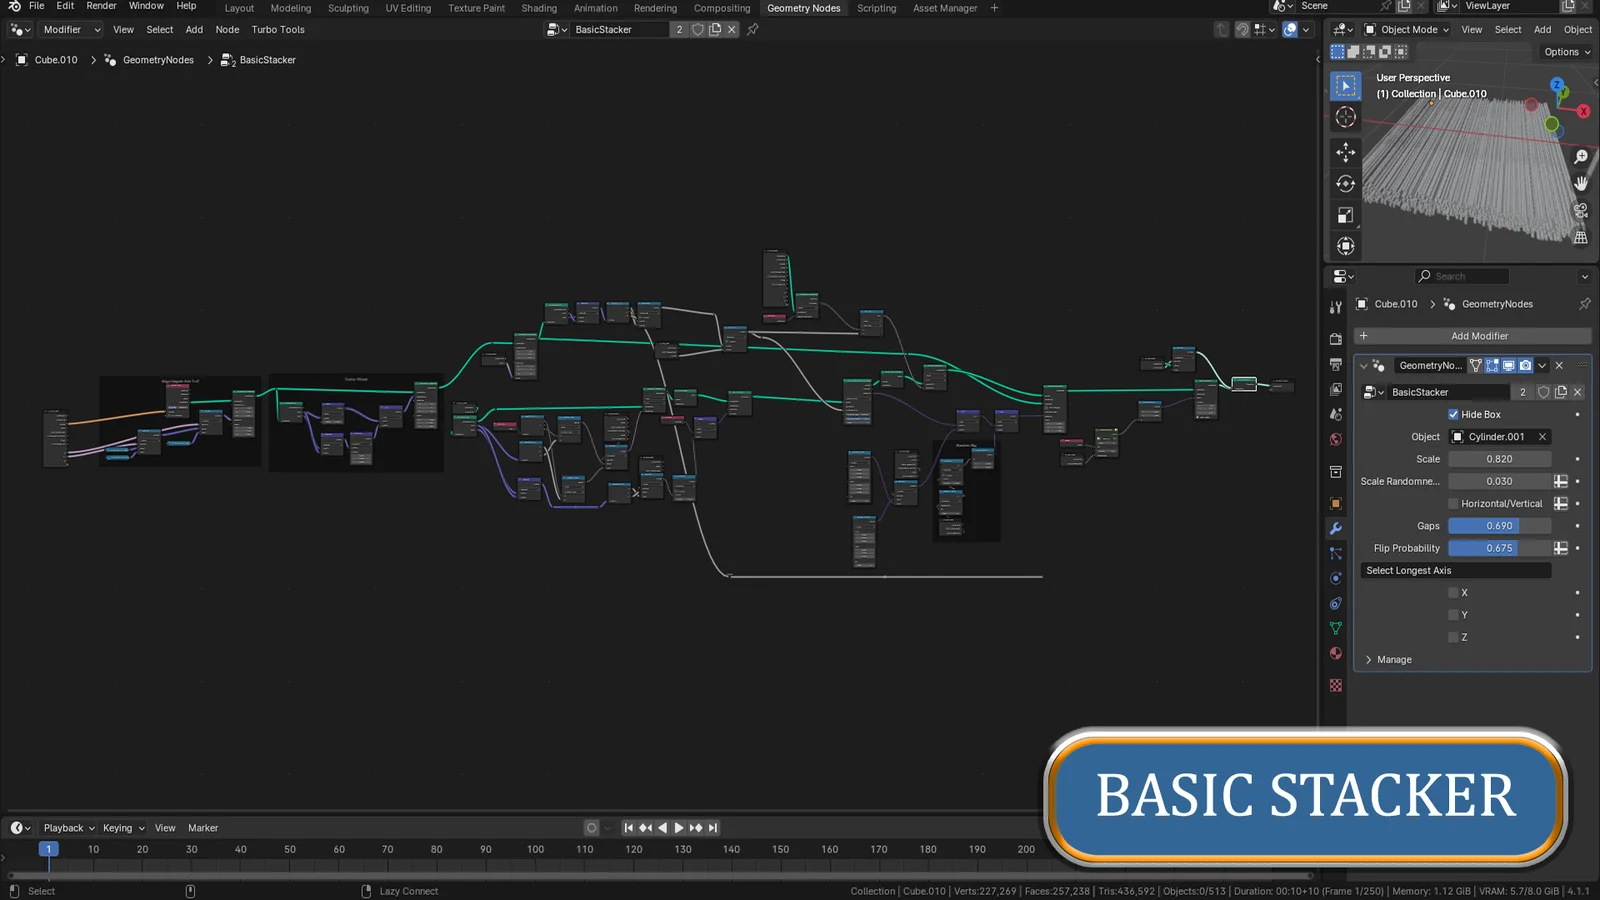Jump to frame 50 on the timeline
Viewport: 1600px width, 900px height.
pyautogui.click(x=290, y=848)
